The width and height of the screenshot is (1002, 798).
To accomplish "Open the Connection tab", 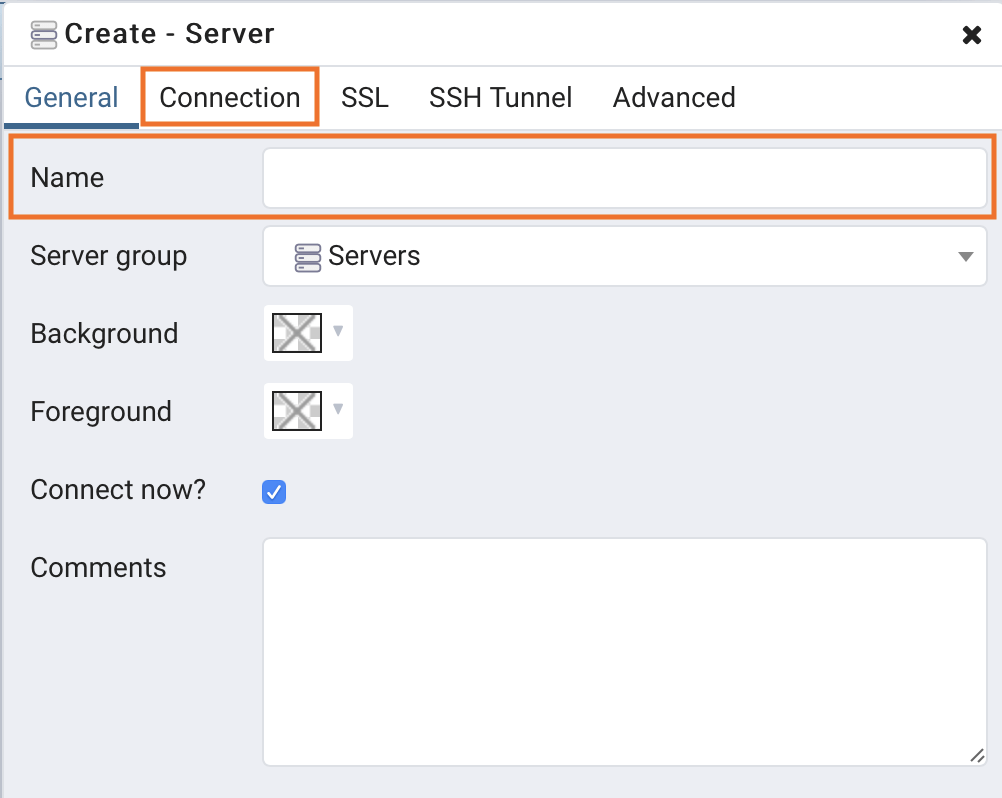I will pos(230,98).
